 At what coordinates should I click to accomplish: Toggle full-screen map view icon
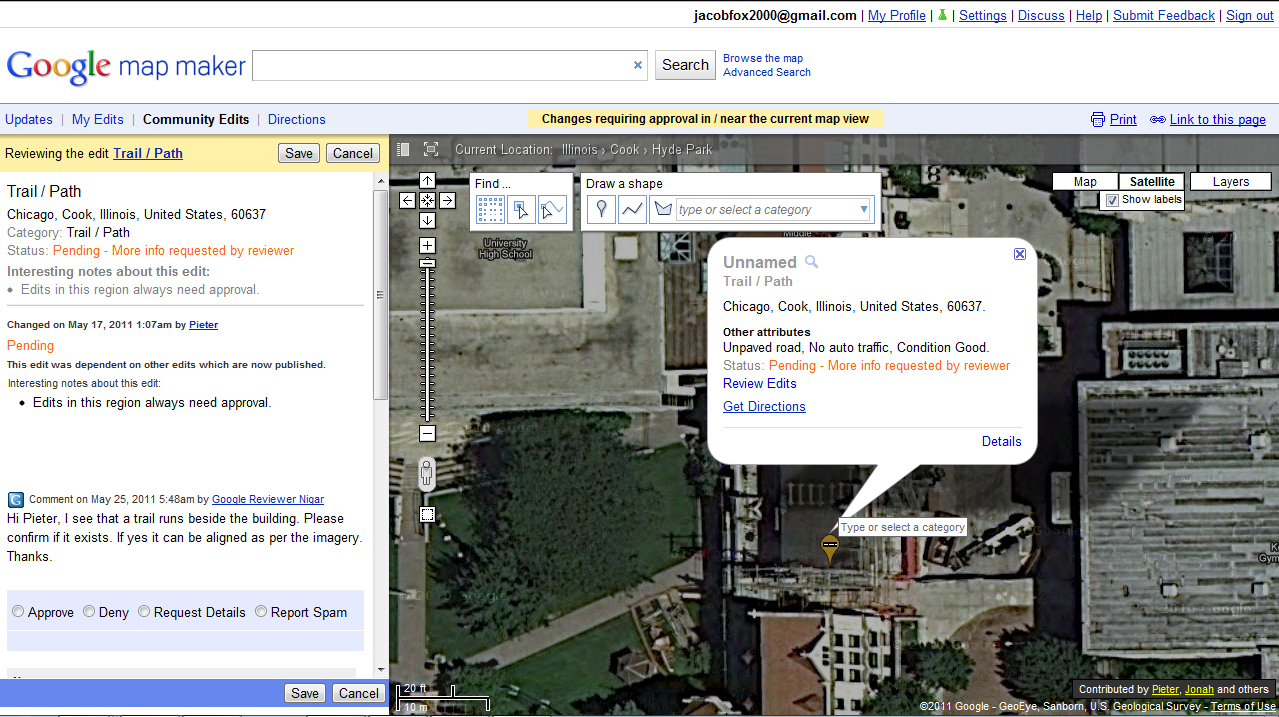(x=431, y=150)
